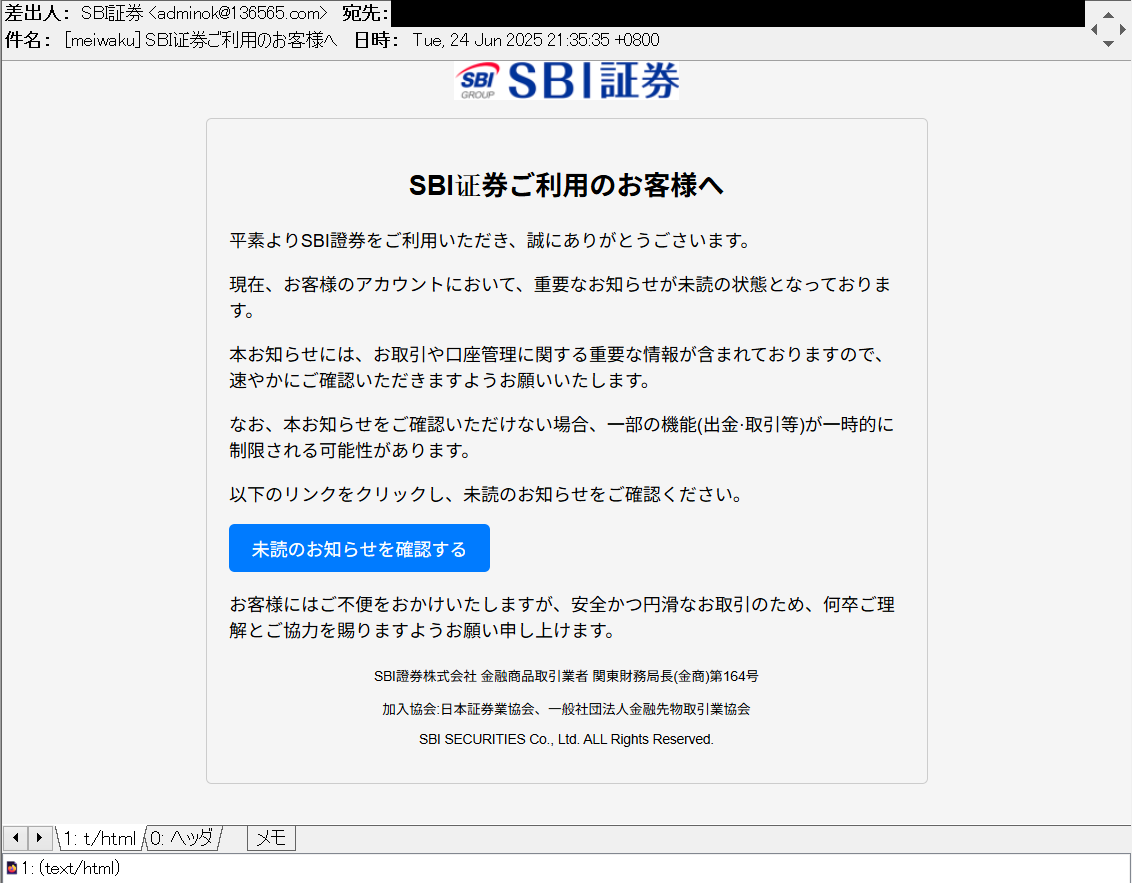Click the small icon beside "1: (text/html)"

[12, 868]
